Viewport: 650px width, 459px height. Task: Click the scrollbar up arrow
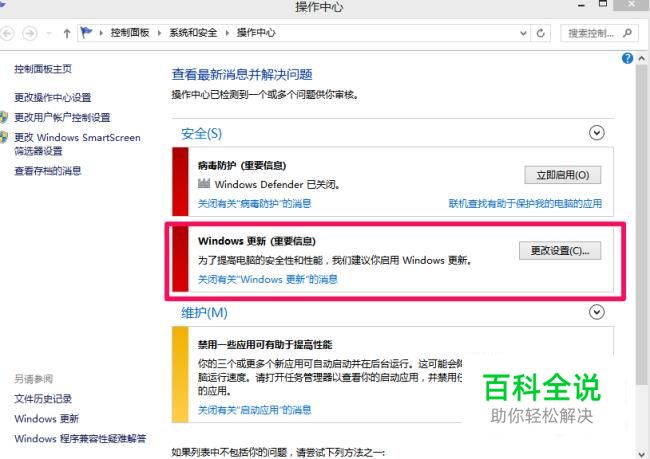click(642, 58)
